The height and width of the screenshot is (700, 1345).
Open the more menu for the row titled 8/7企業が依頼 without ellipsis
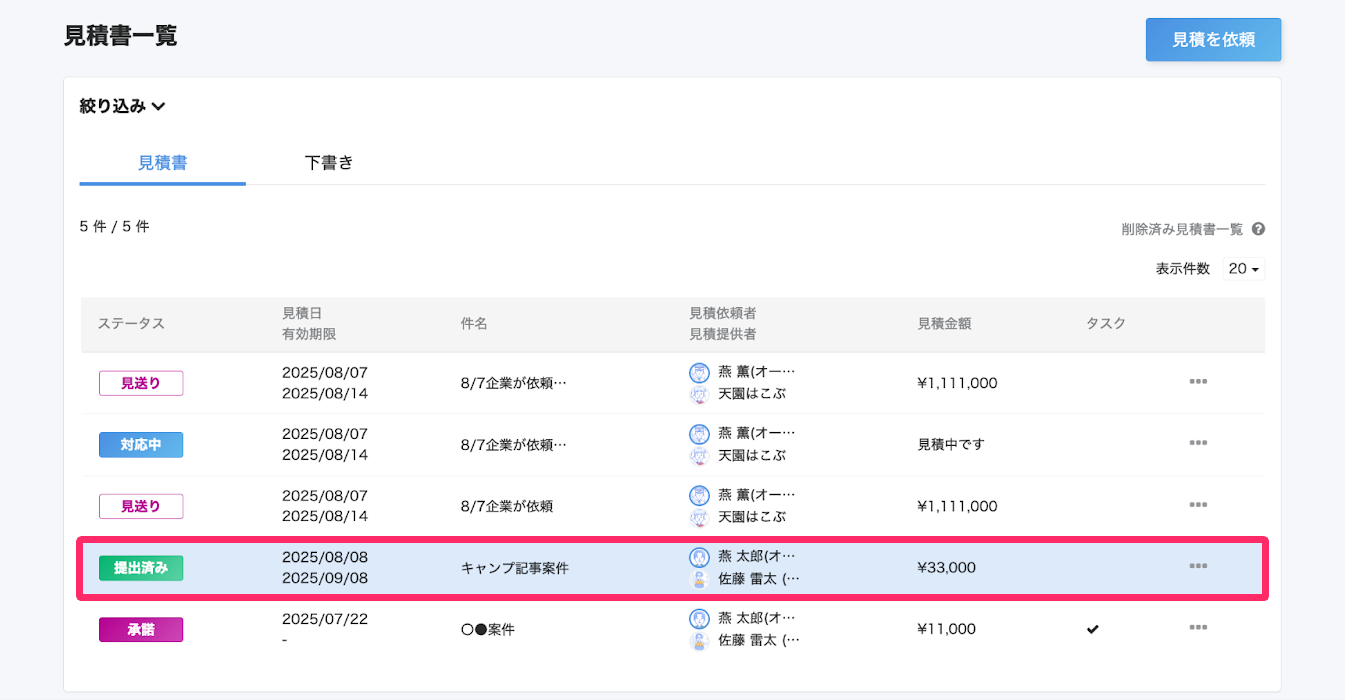pyautogui.click(x=1198, y=505)
